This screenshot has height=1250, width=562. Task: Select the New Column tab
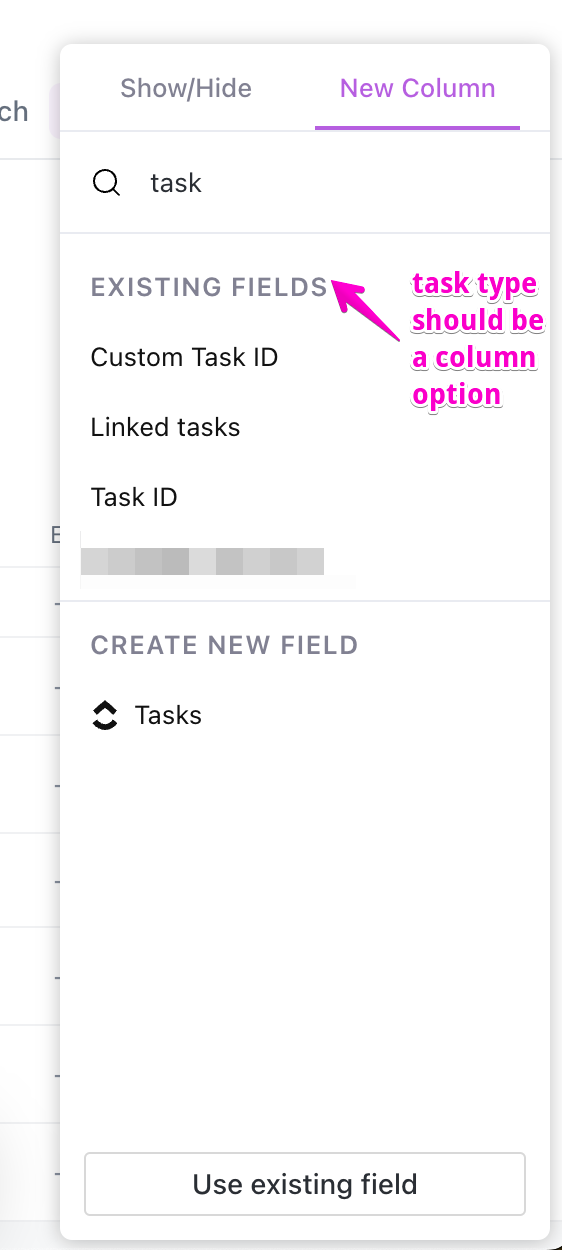click(x=417, y=88)
